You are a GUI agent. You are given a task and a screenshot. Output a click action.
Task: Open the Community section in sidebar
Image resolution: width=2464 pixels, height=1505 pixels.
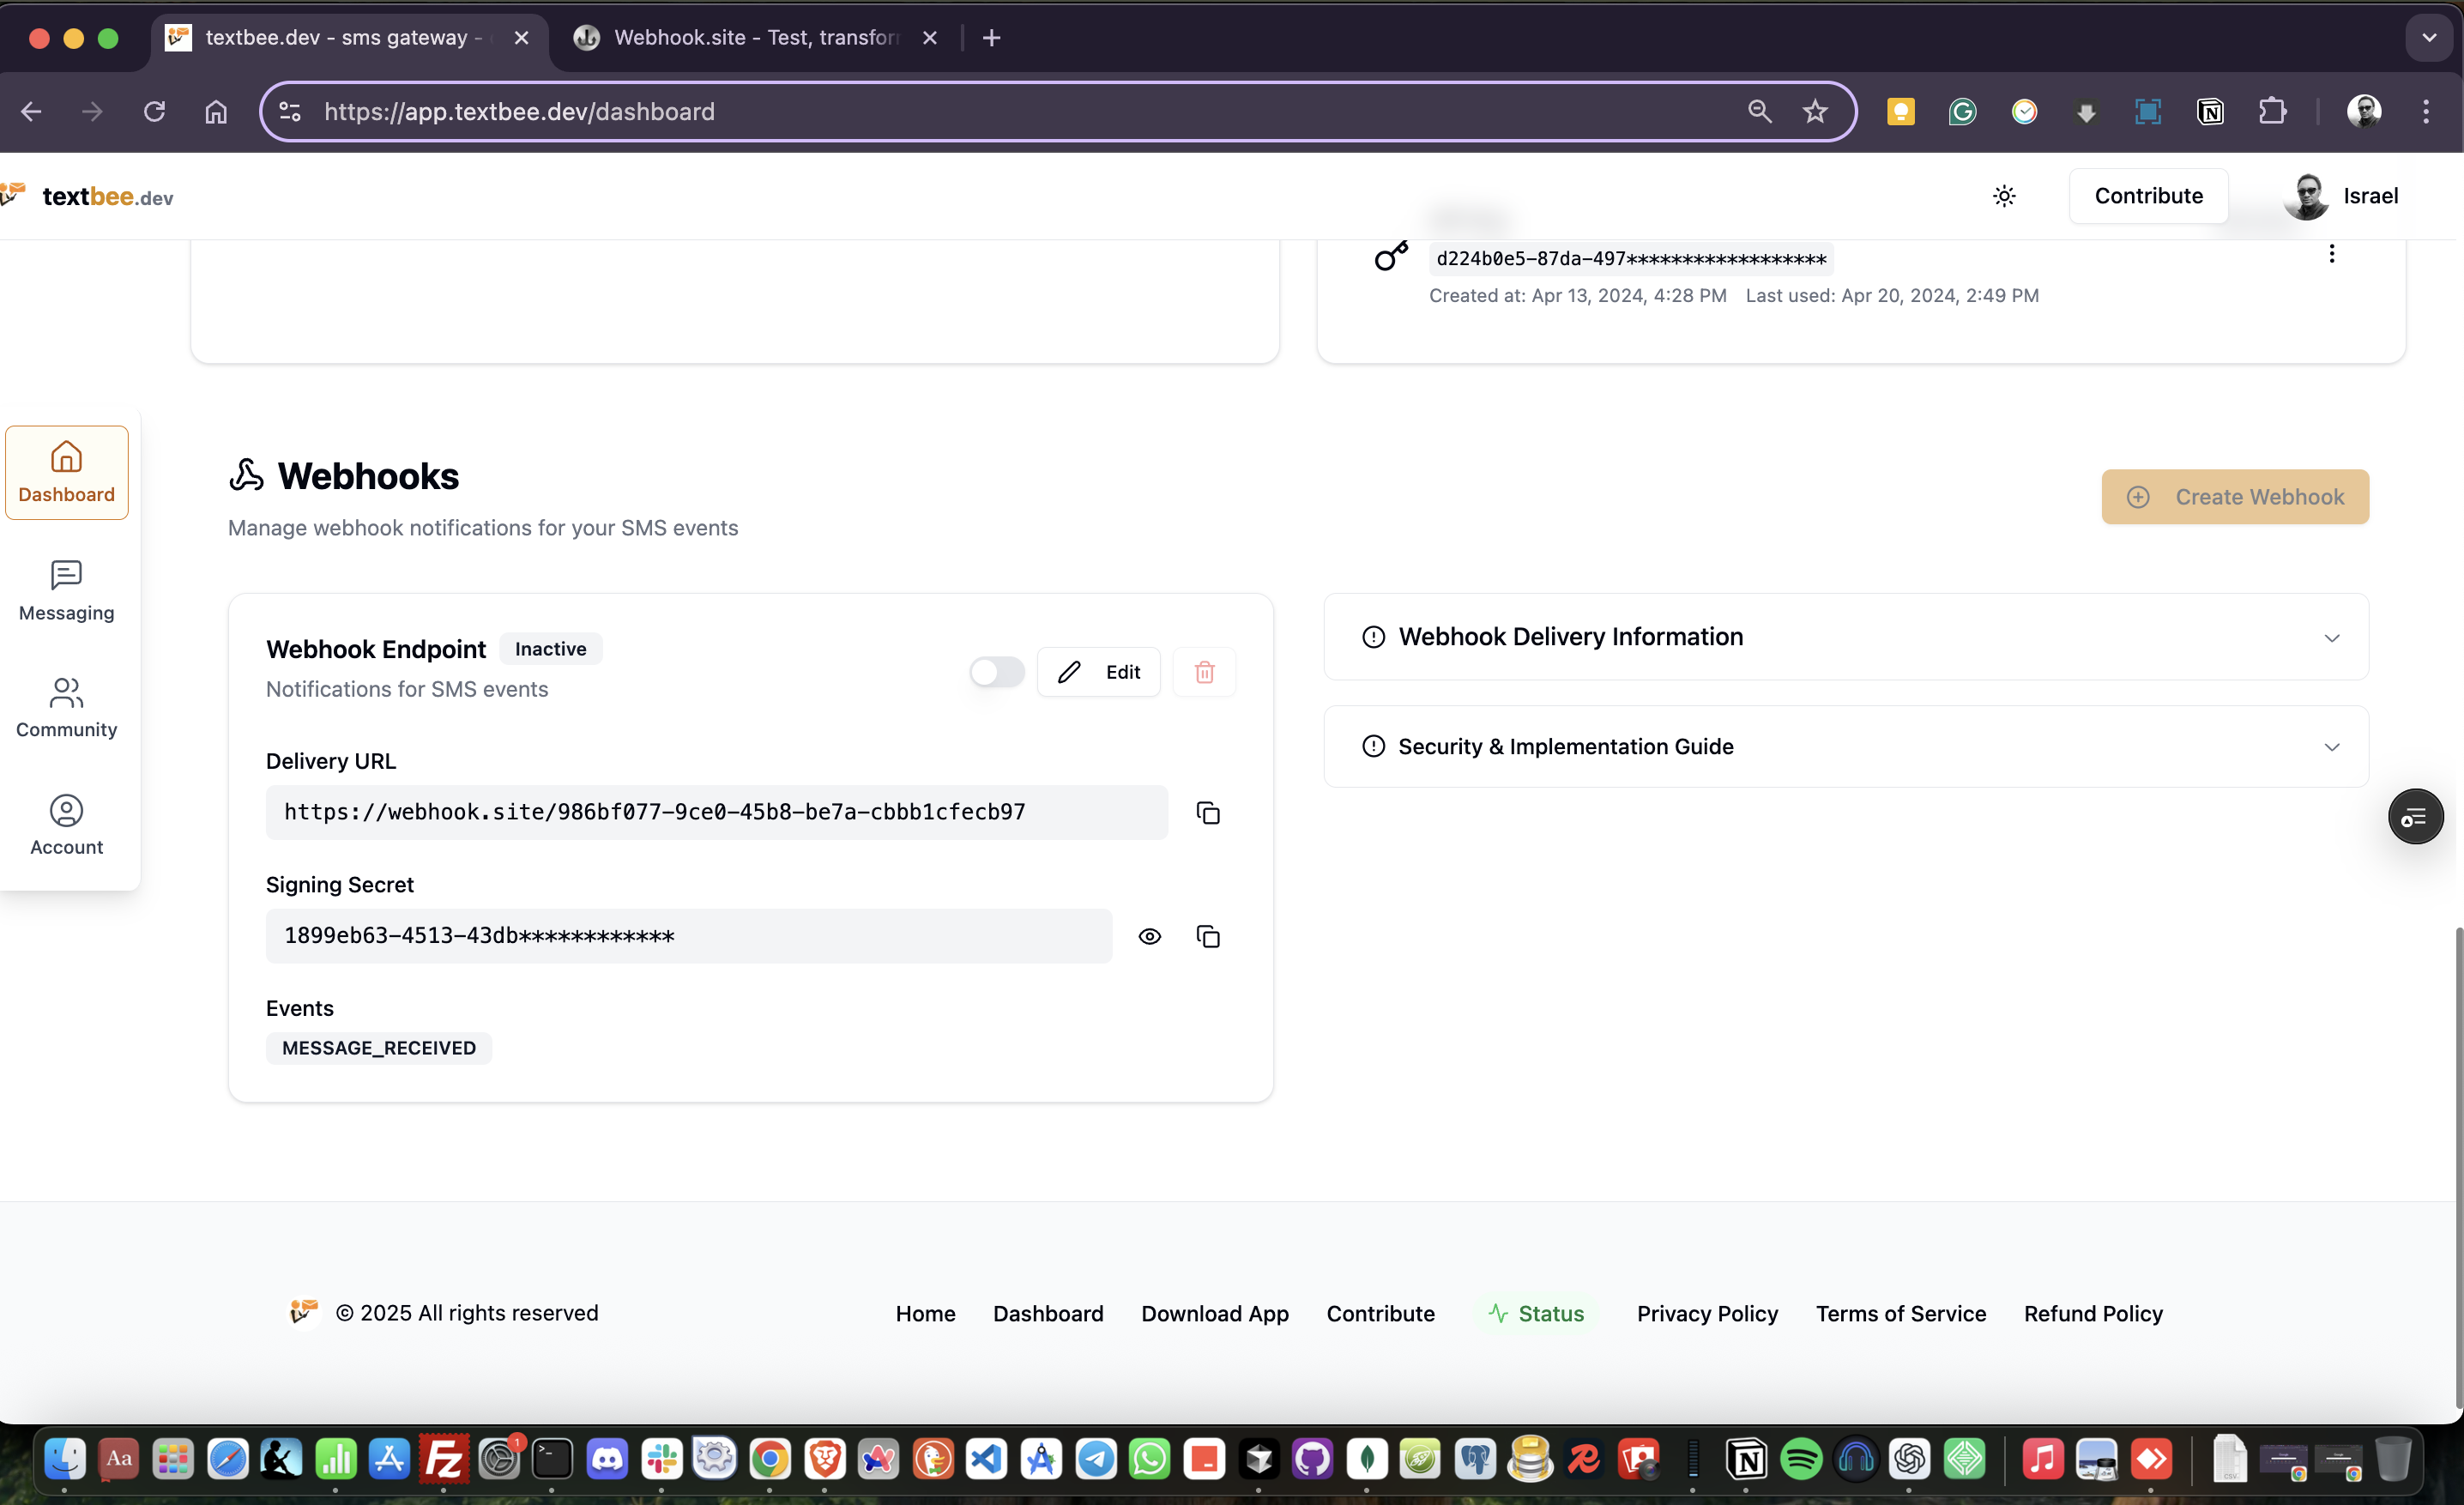tap(66, 707)
